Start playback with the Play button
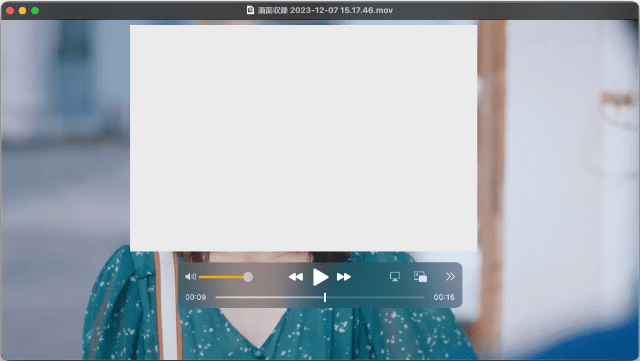Image resolution: width=640 pixels, height=361 pixels. tap(321, 277)
